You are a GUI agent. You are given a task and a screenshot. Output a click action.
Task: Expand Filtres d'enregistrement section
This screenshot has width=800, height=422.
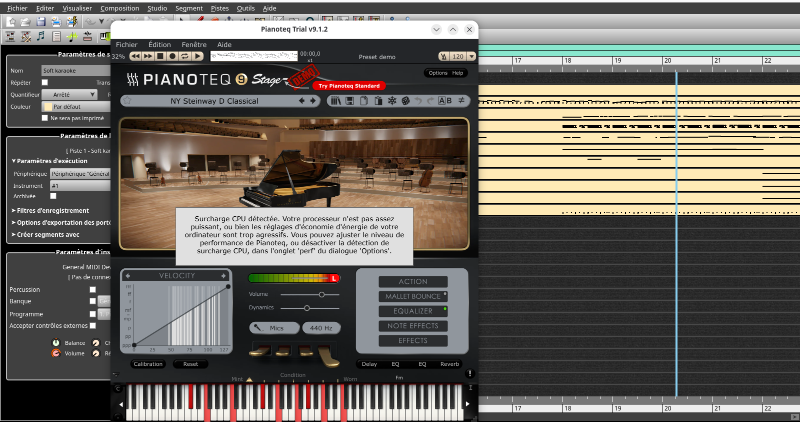[50, 210]
